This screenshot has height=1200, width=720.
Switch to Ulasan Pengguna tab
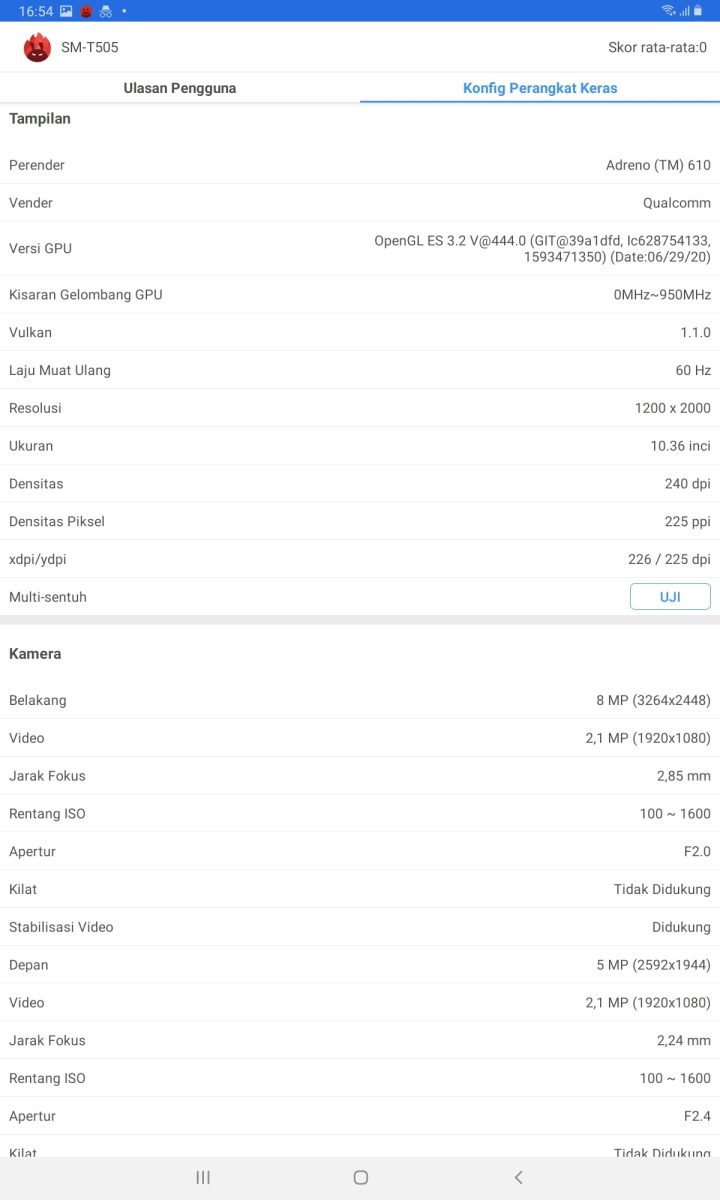180,88
